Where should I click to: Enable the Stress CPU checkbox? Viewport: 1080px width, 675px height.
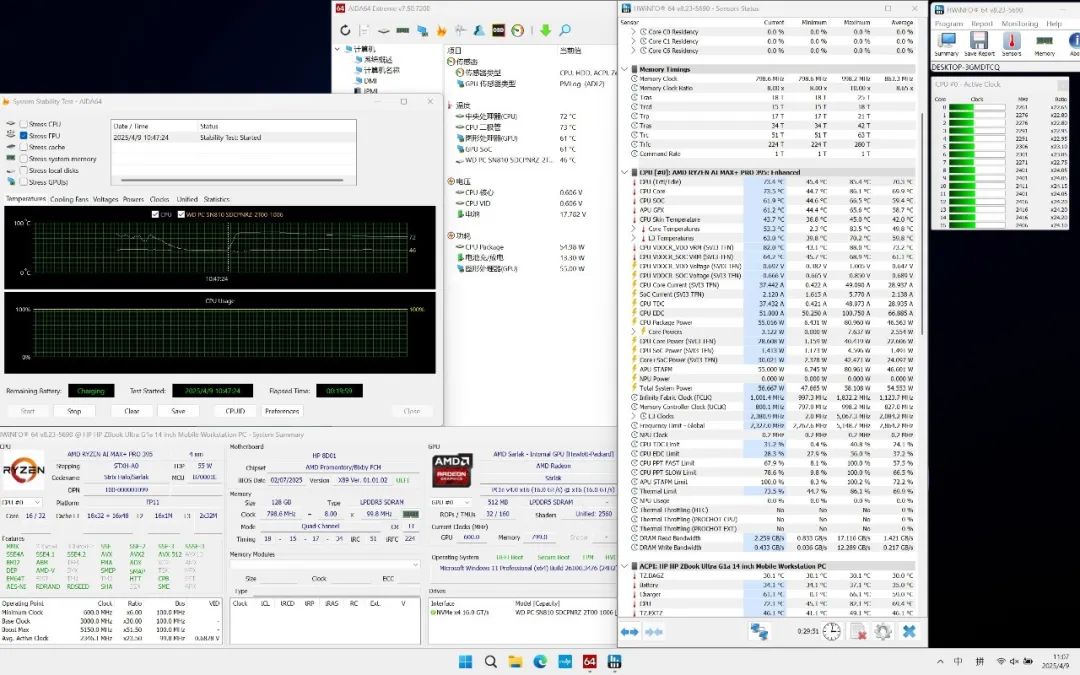23,124
